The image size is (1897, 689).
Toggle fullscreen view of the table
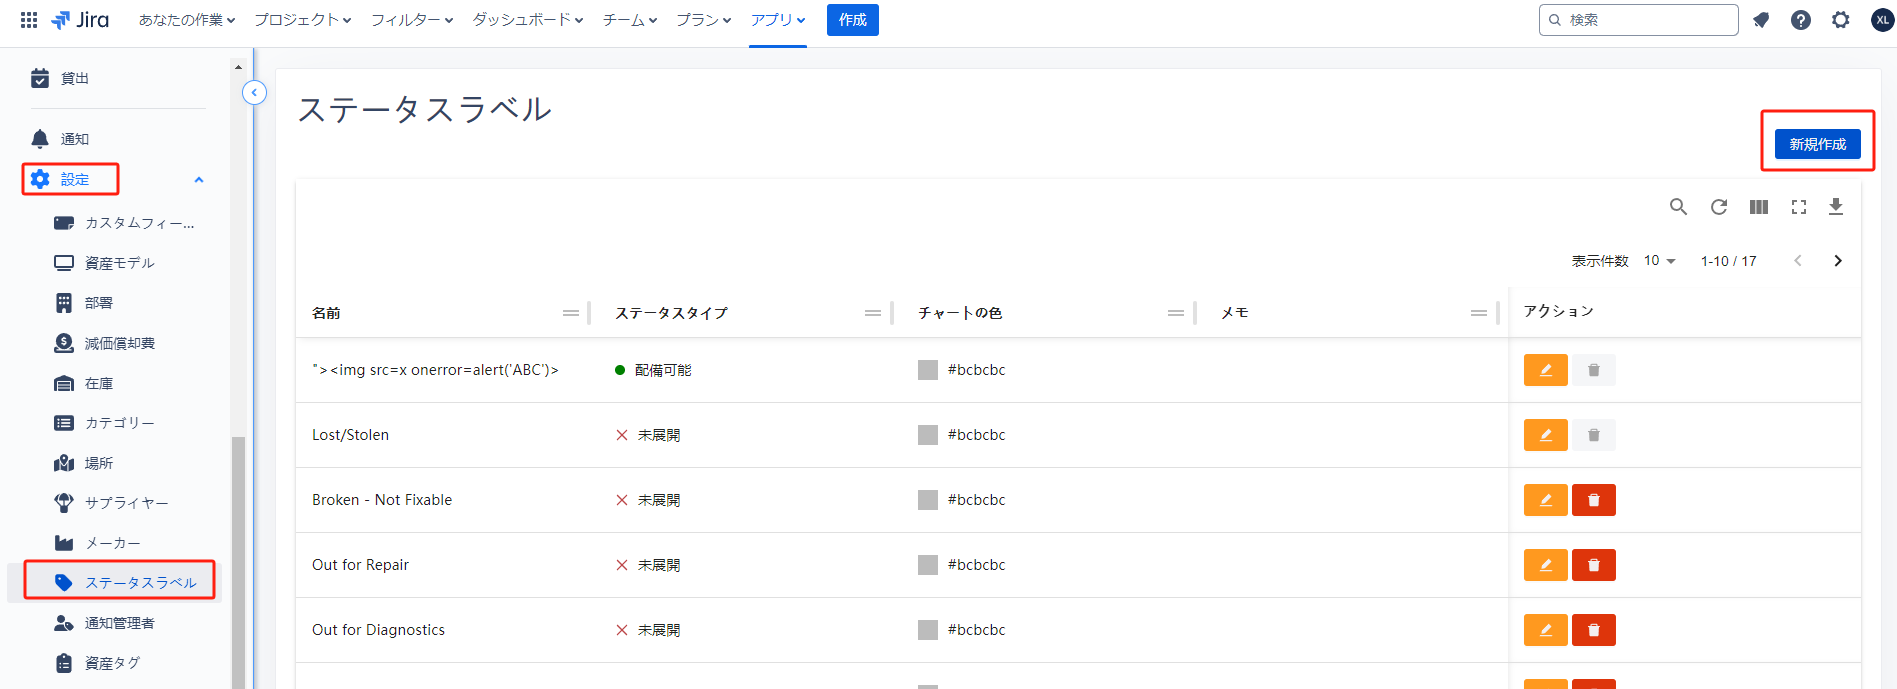1798,207
